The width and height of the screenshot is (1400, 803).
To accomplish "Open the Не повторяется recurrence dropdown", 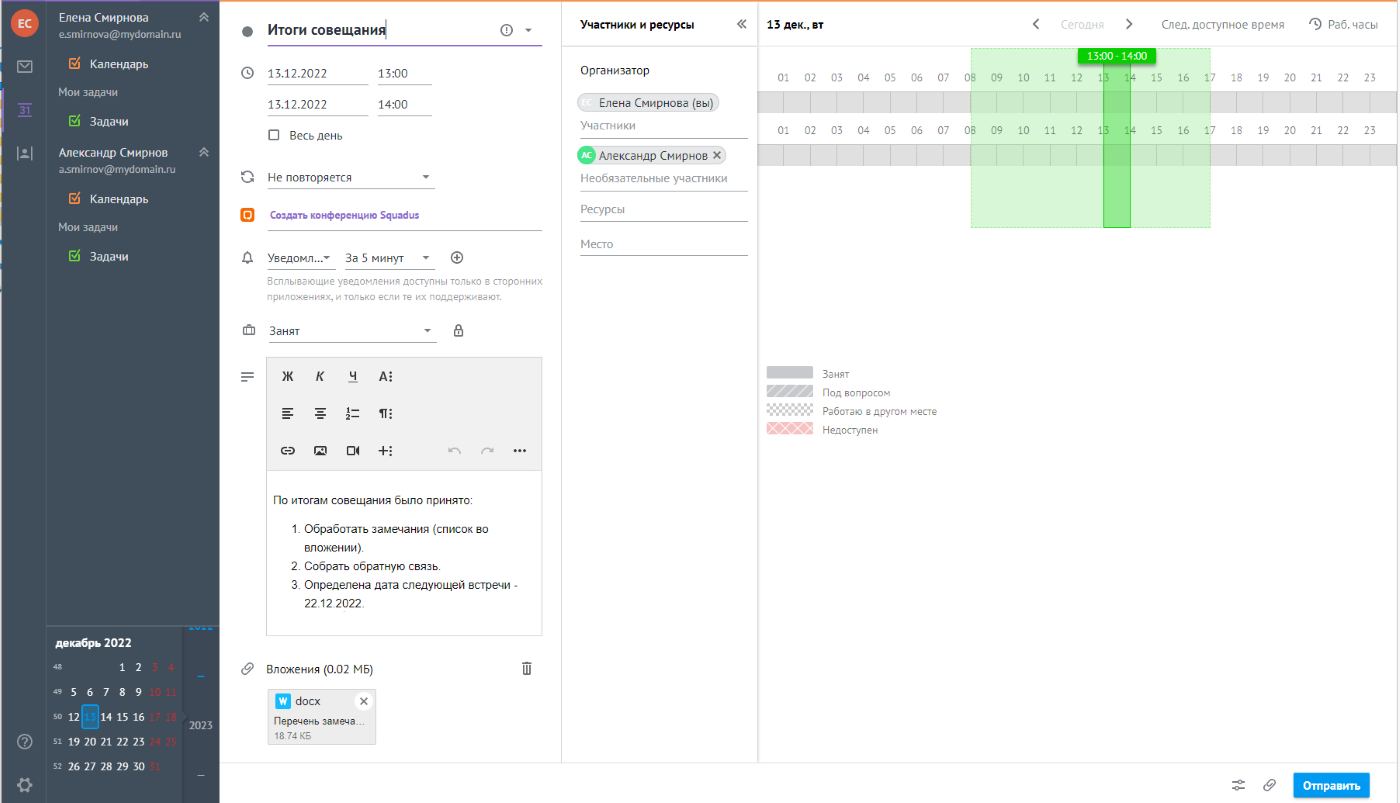I will pyautogui.click(x=350, y=177).
